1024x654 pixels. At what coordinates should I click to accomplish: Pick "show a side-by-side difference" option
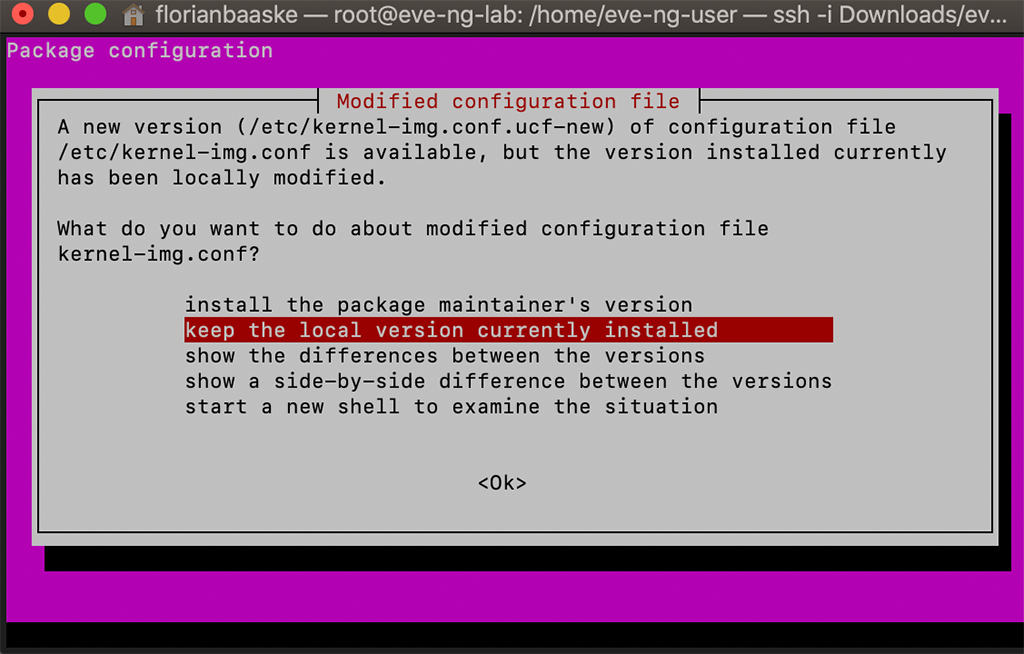pyautogui.click(x=508, y=381)
